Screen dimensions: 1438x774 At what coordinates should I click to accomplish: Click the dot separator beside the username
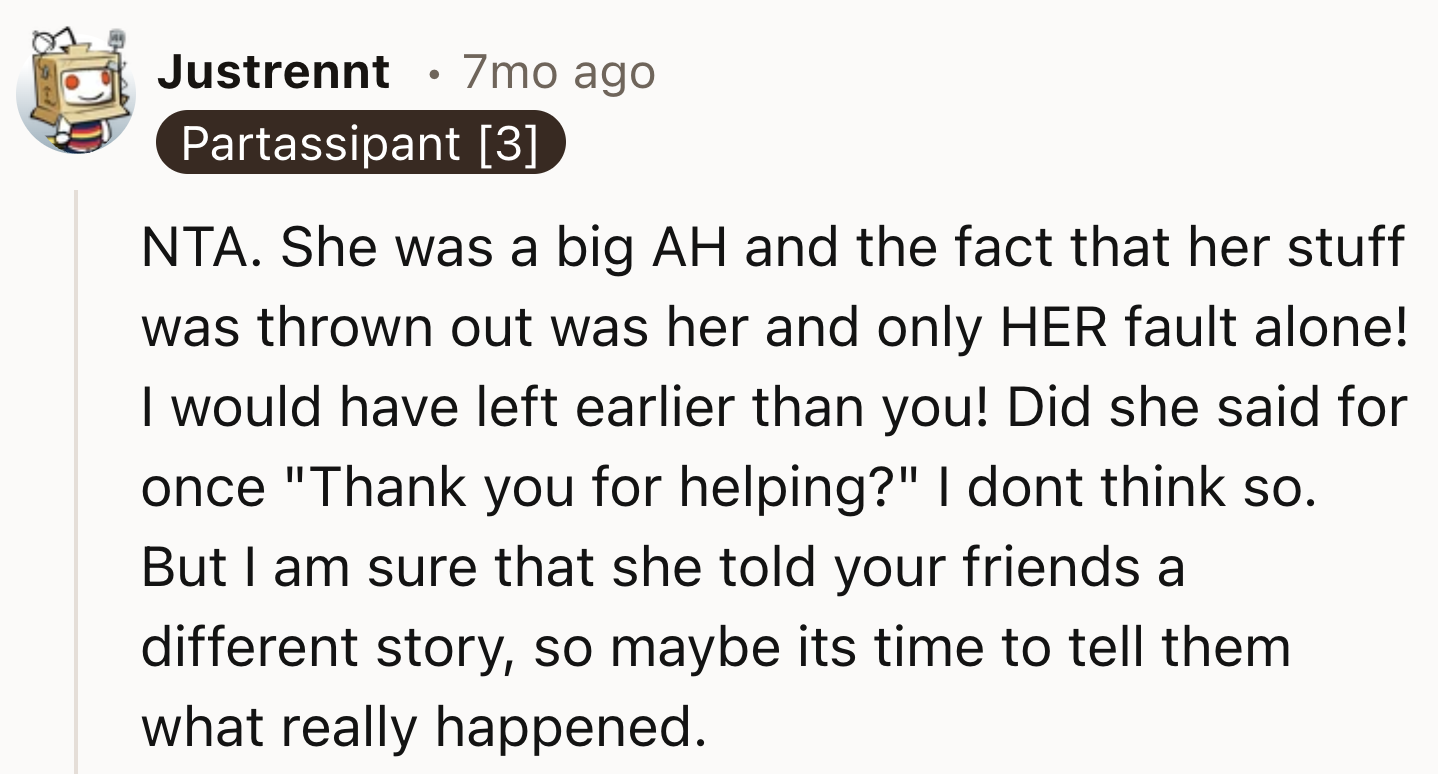[x=431, y=75]
